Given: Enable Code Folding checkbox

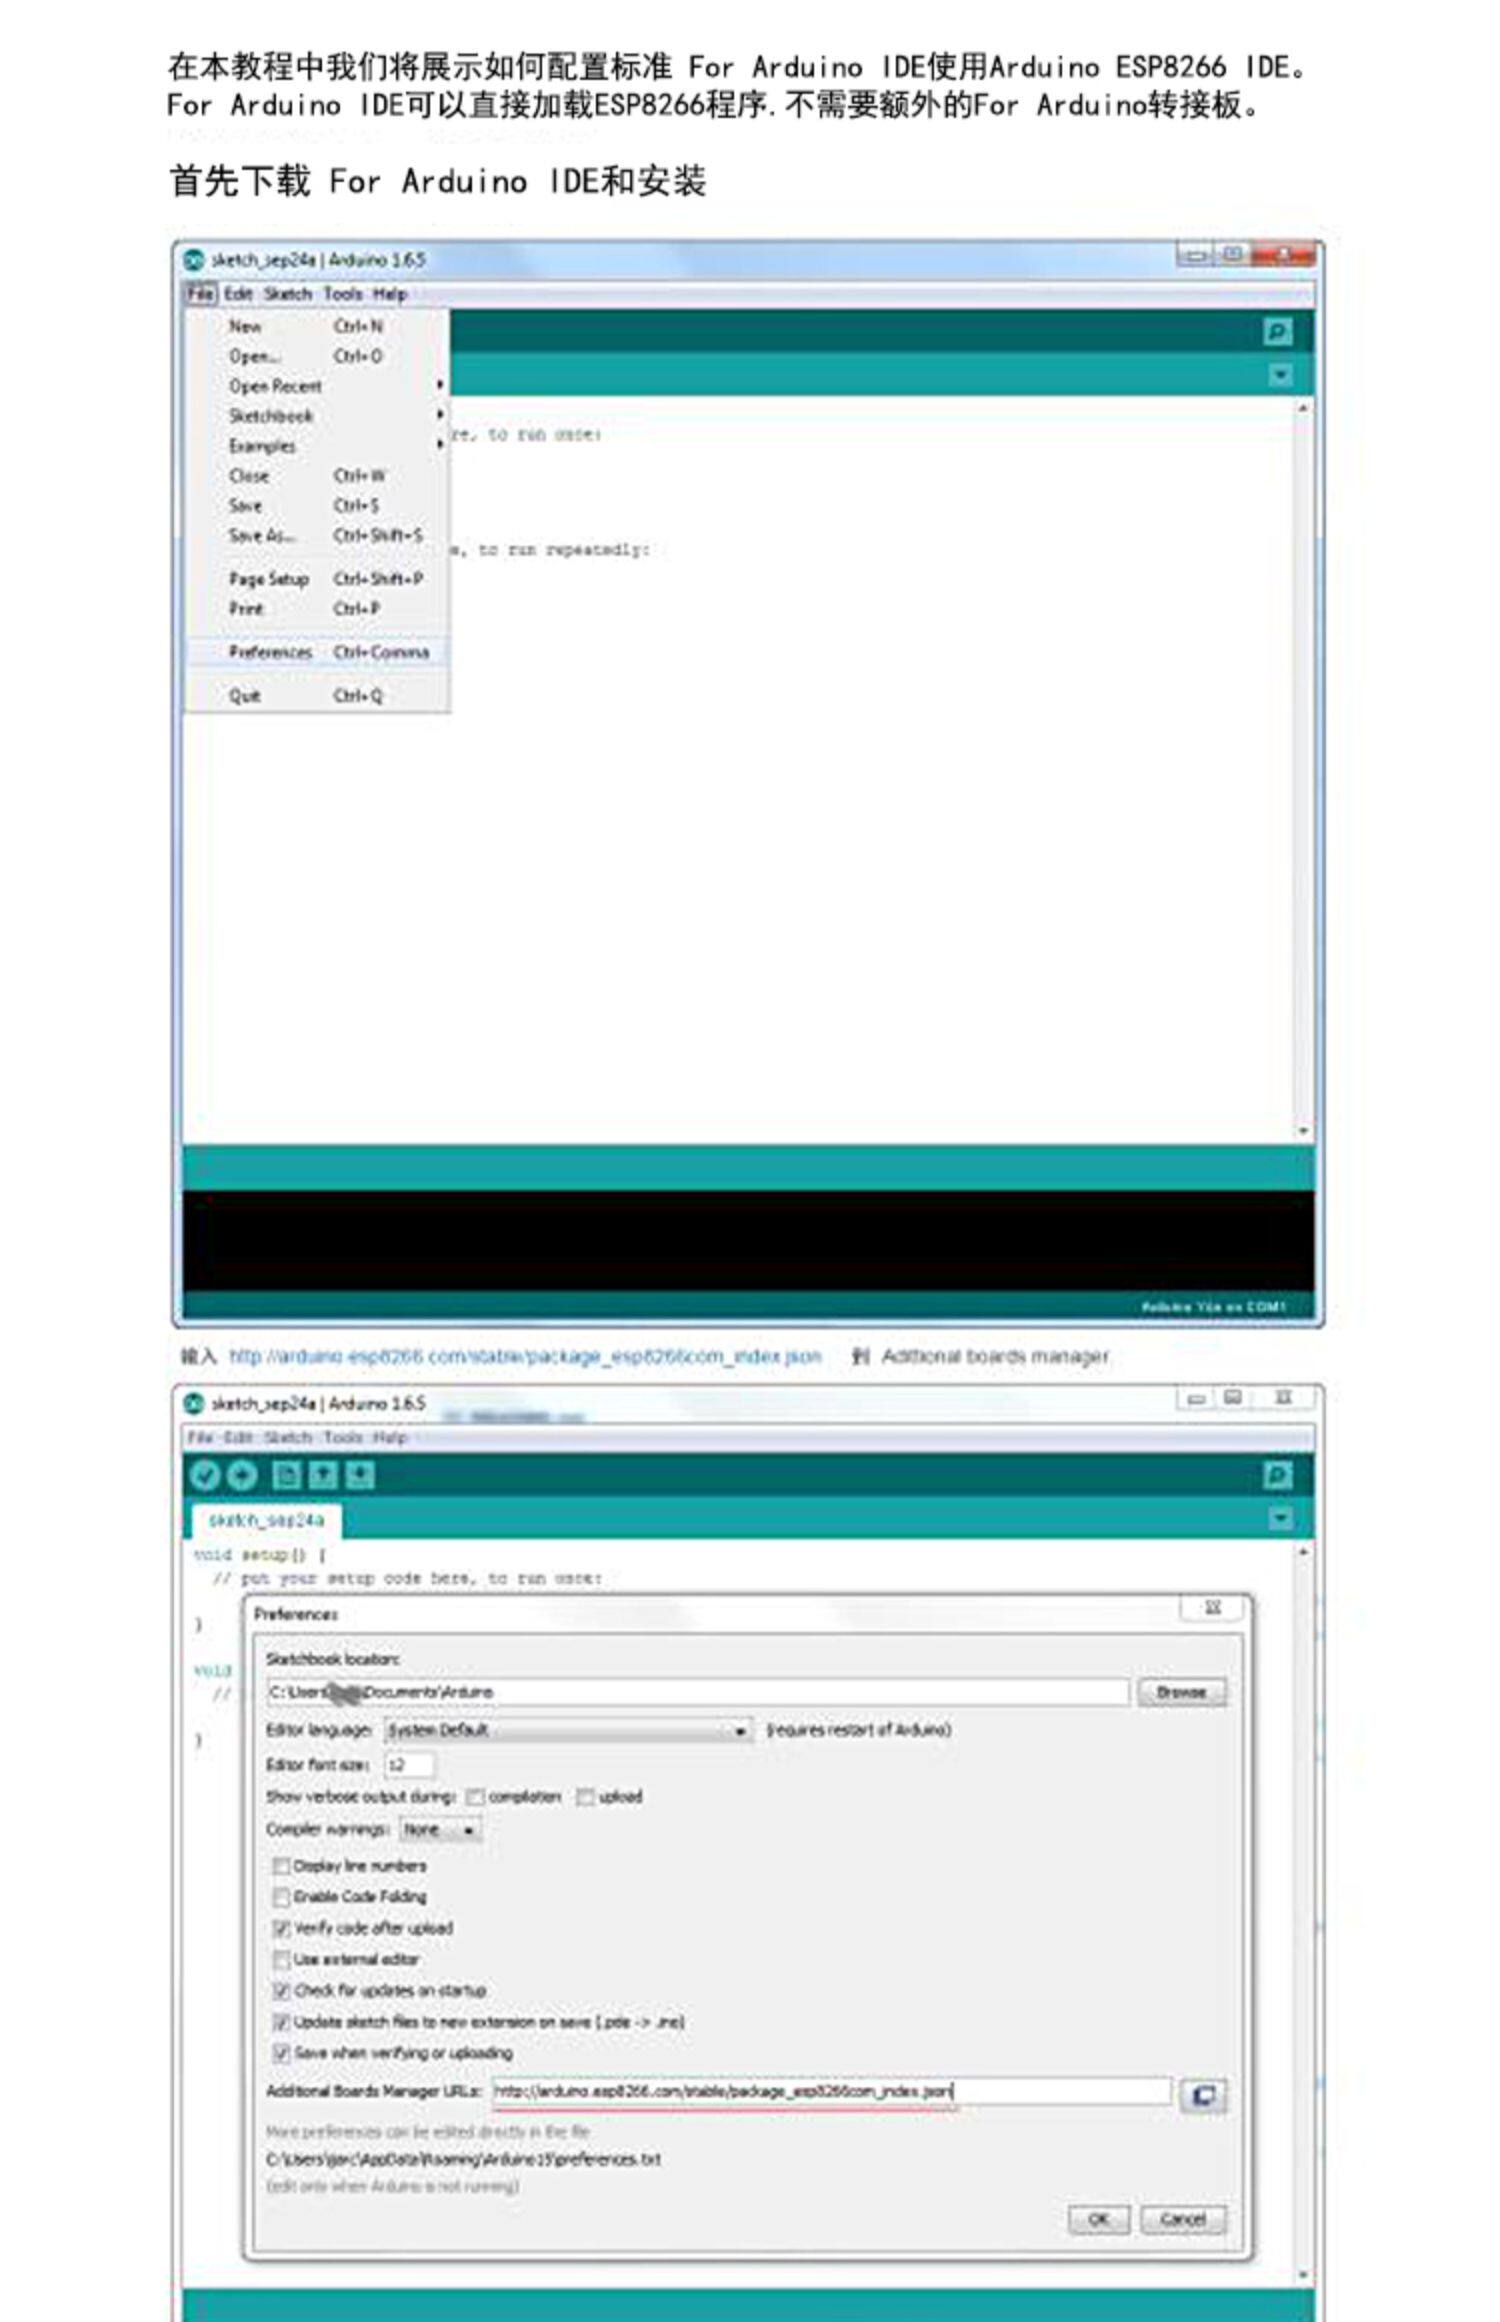Looking at the screenshot, I should click(x=282, y=1897).
